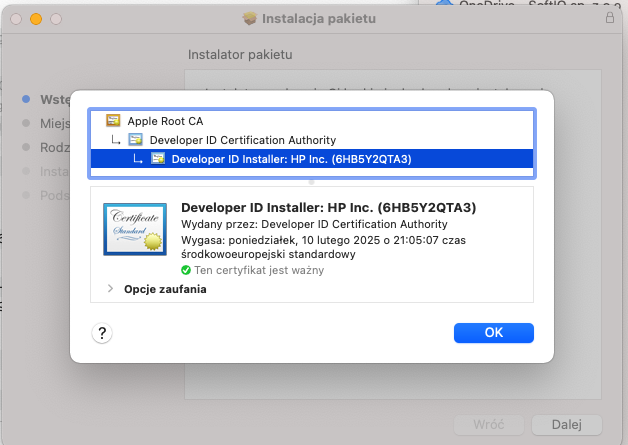Click the divider handle between the panes

(312, 182)
